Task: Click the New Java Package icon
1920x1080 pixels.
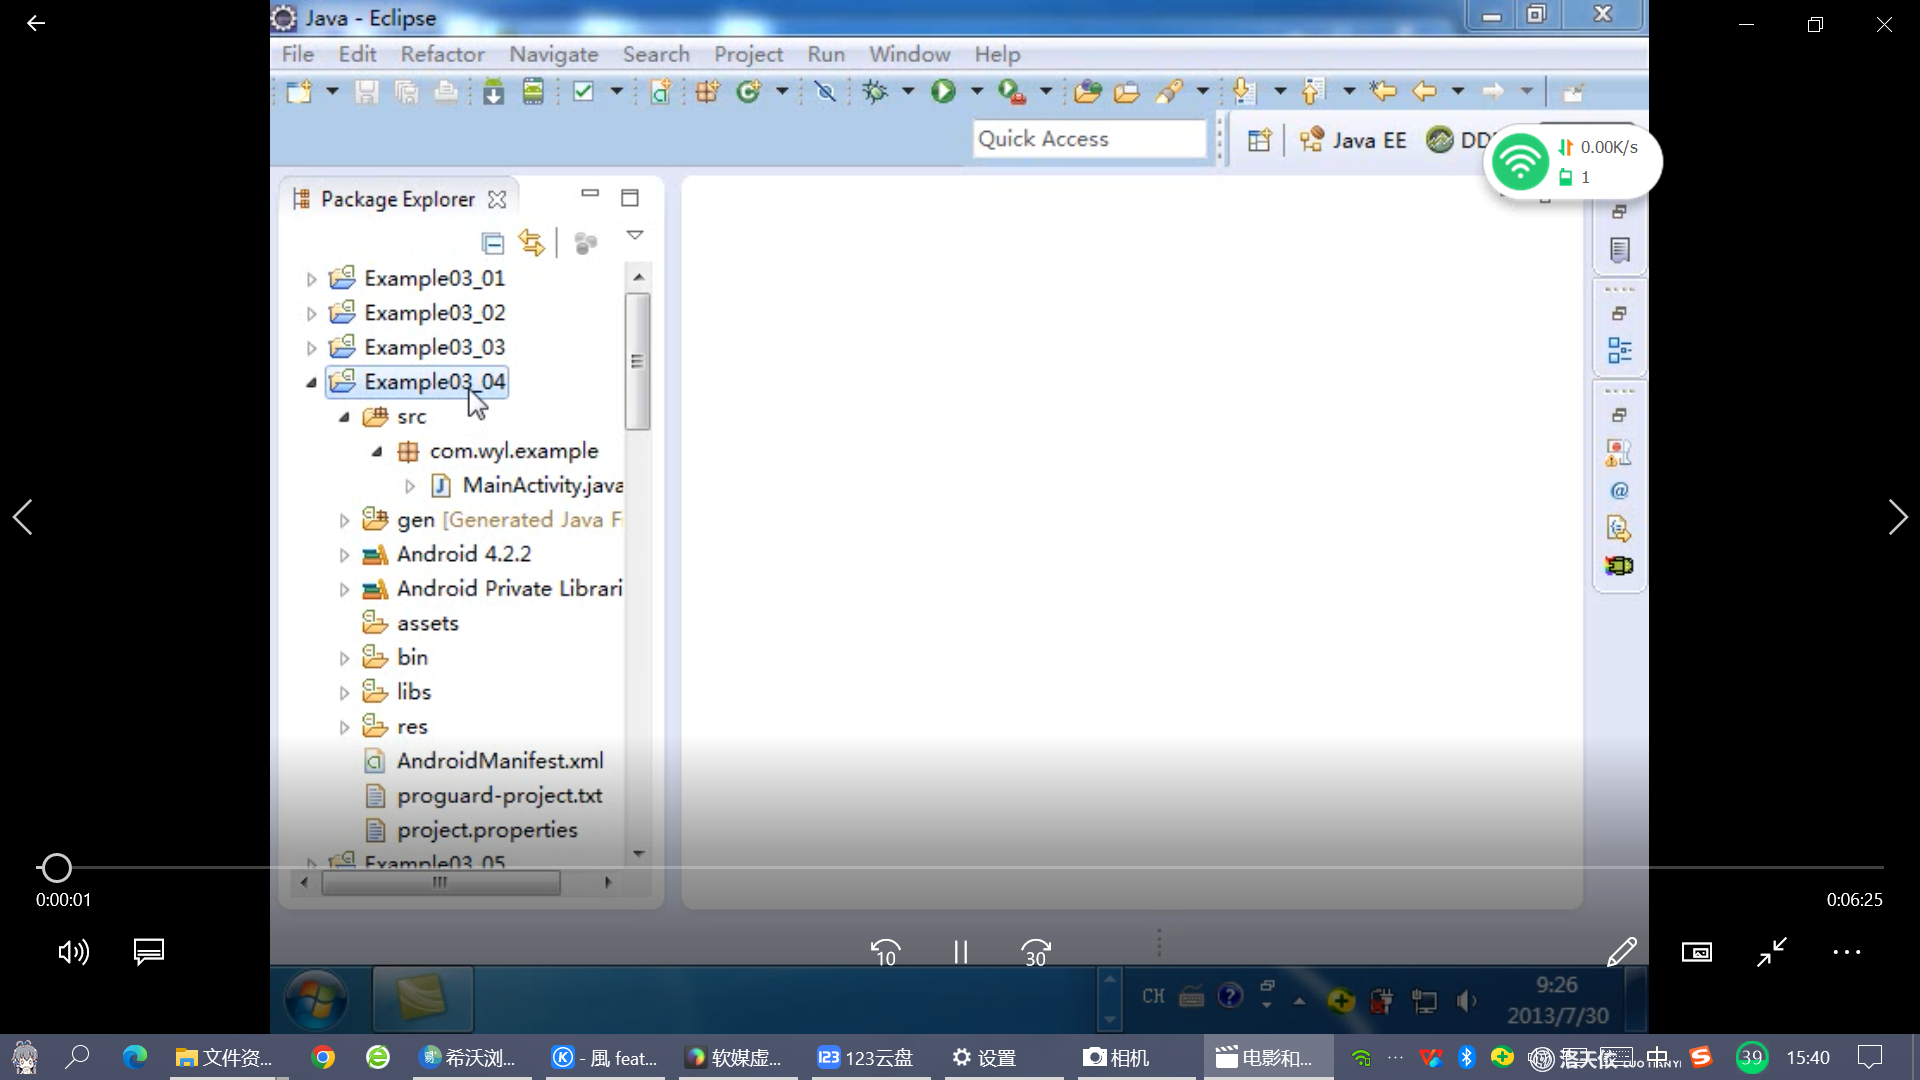Action: [708, 92]
